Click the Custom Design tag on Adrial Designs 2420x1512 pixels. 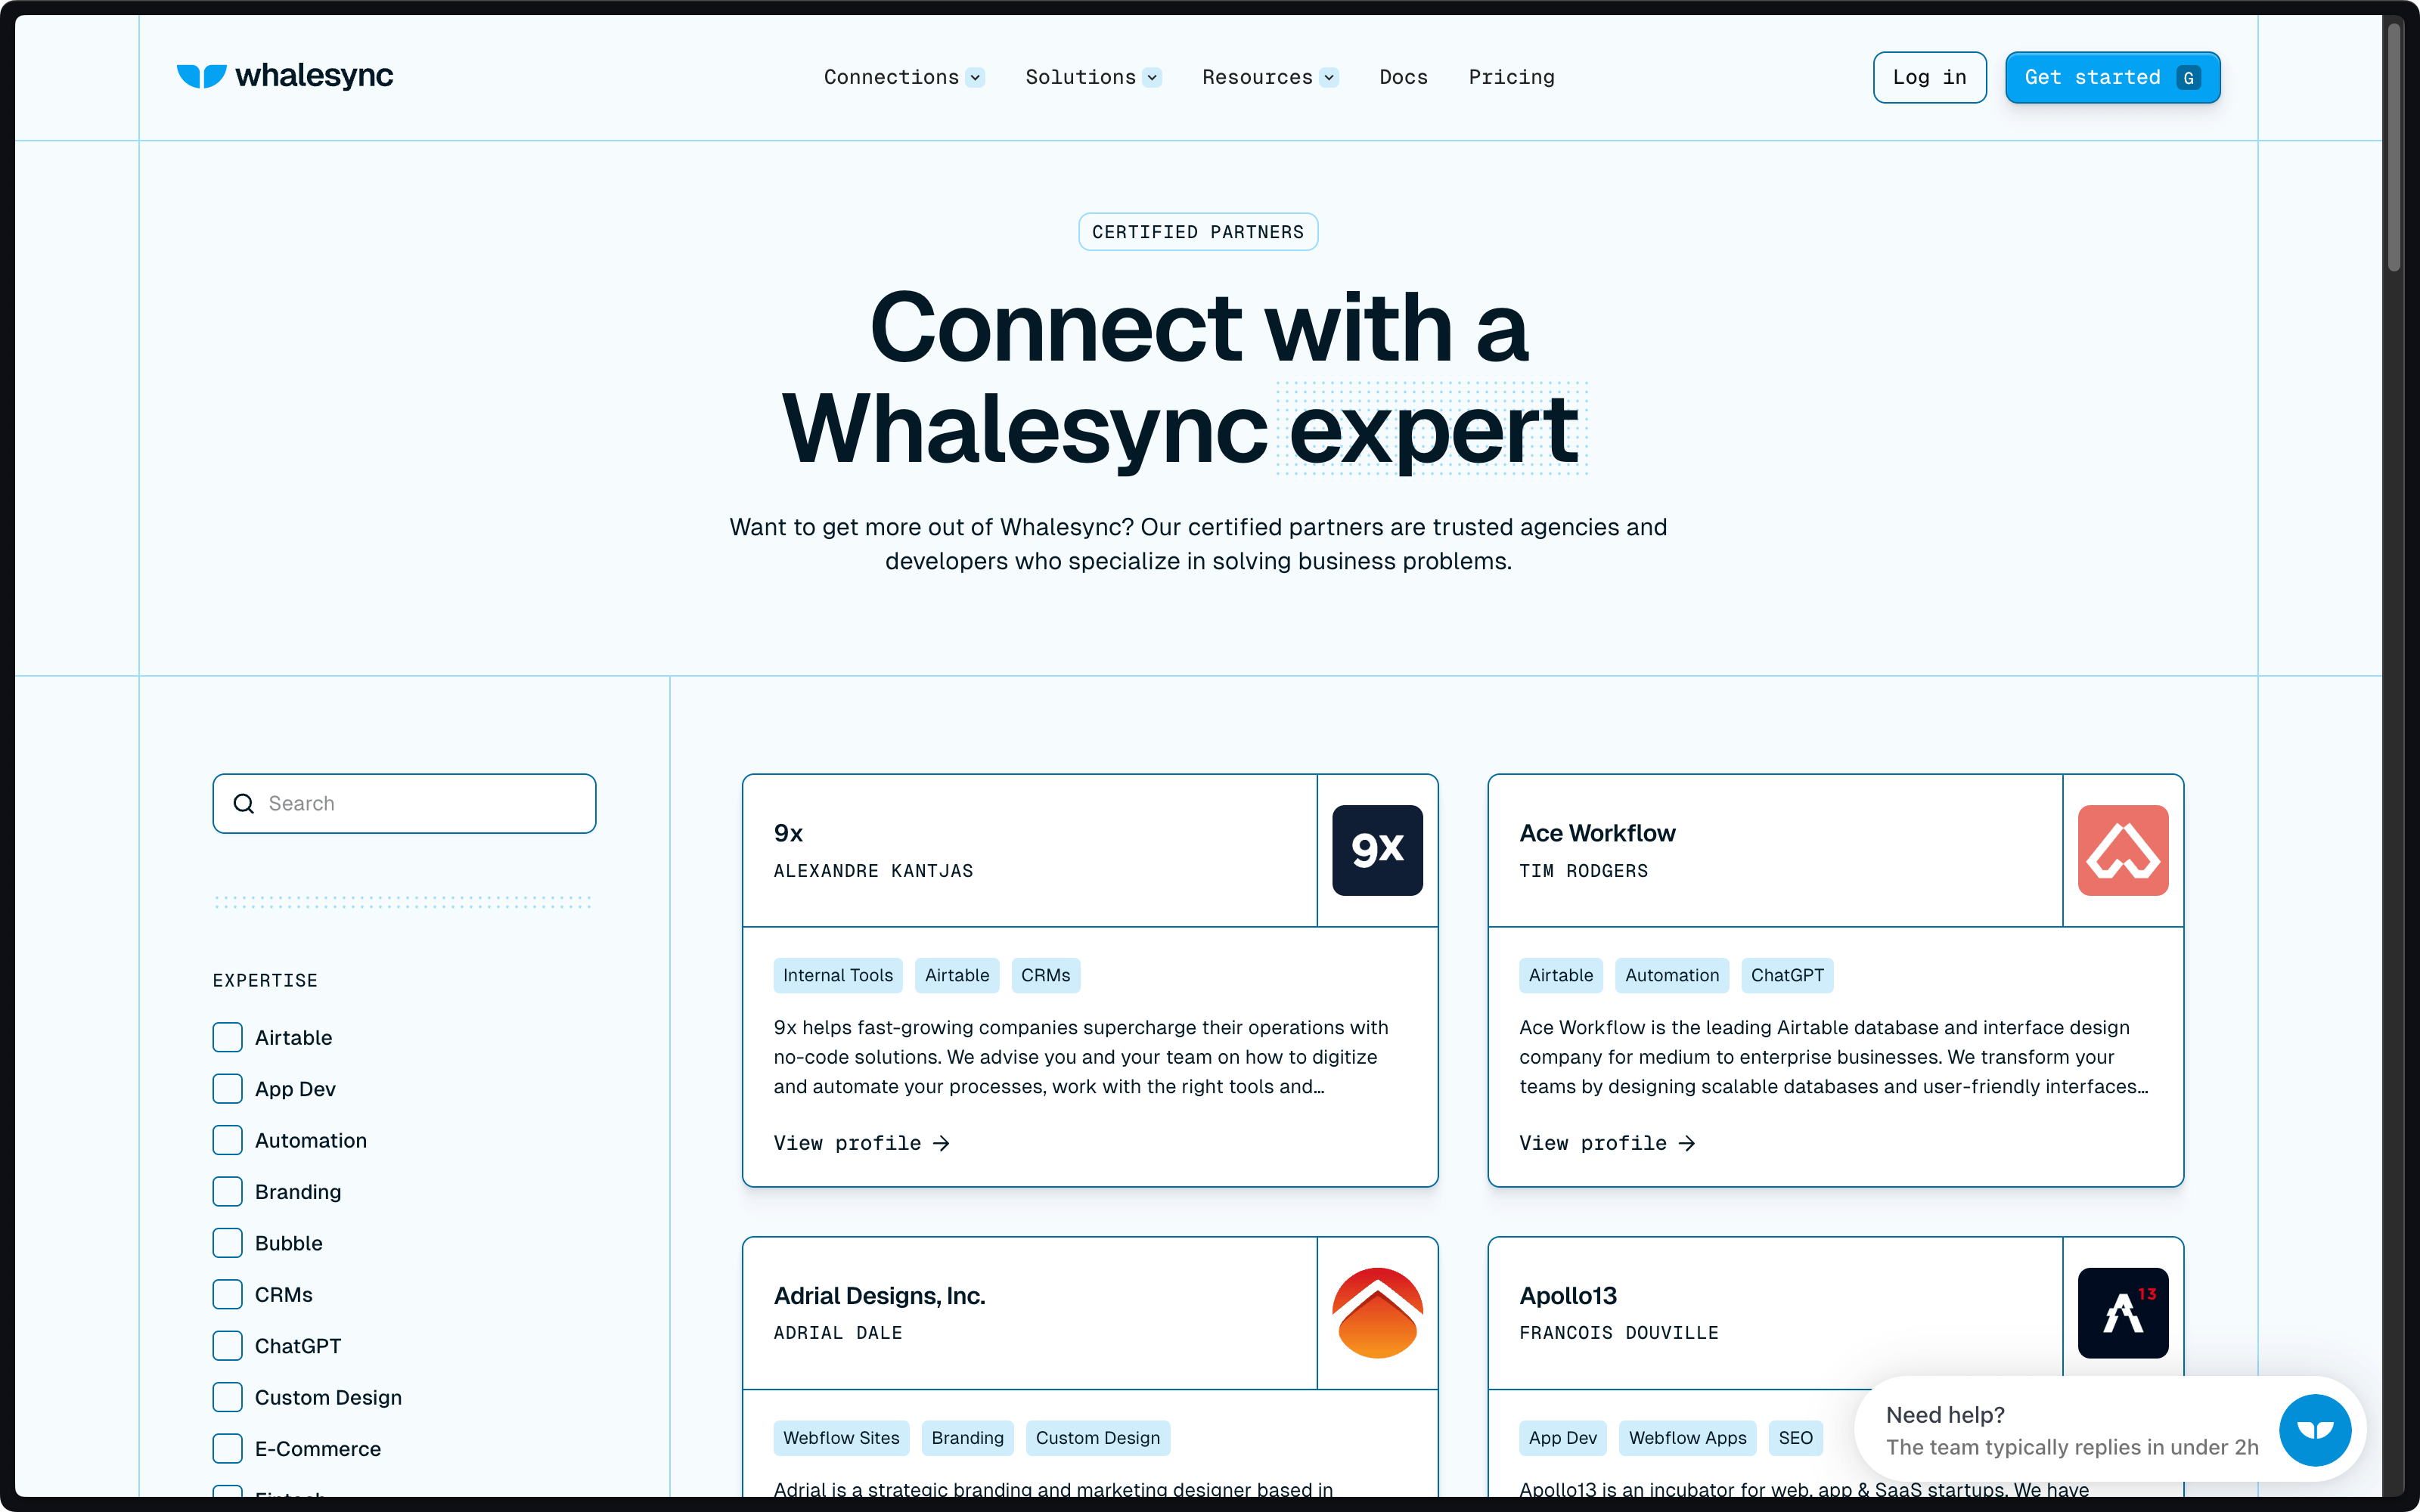(1097, 1438)
